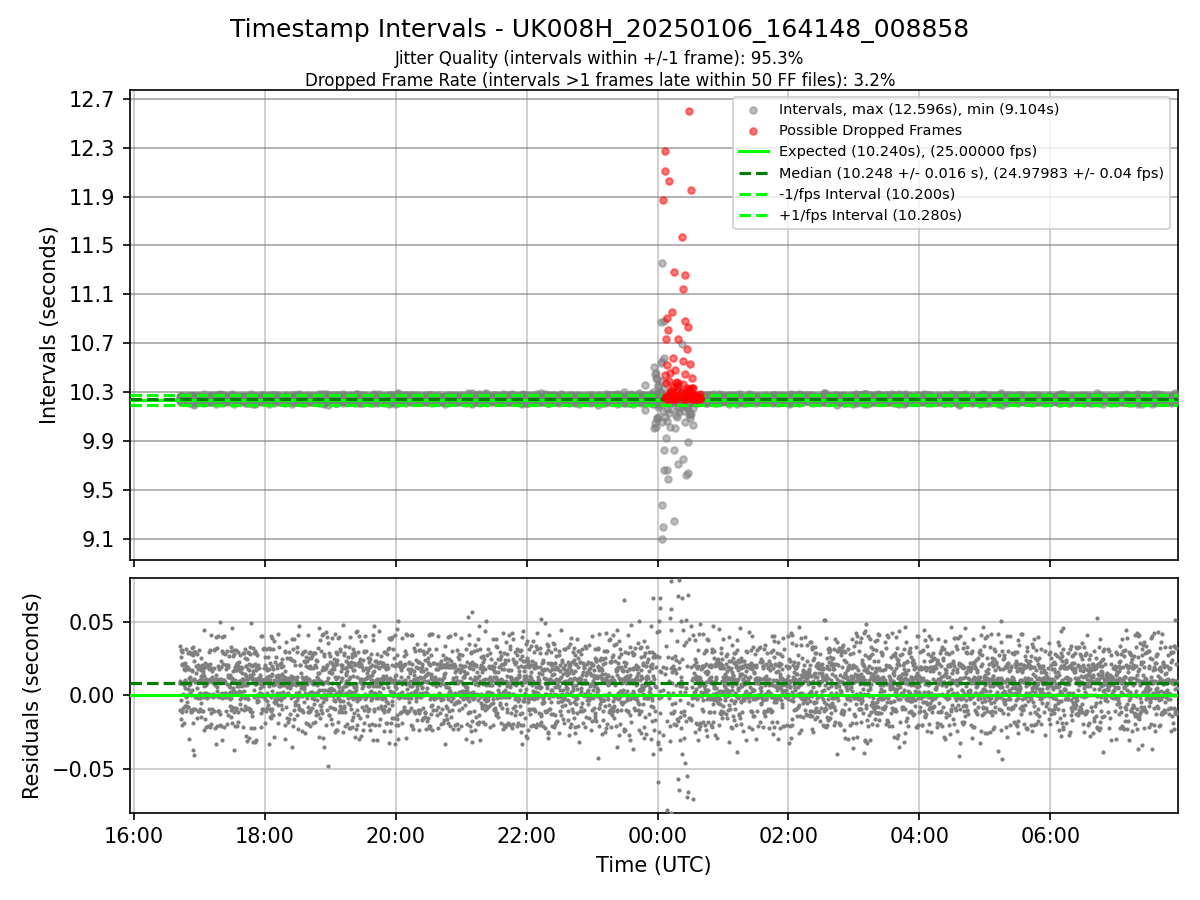Screen dimensions: 1200x900
Task: Click the 'Dropped Frame Rate' subtitle line
Action: 599,79
